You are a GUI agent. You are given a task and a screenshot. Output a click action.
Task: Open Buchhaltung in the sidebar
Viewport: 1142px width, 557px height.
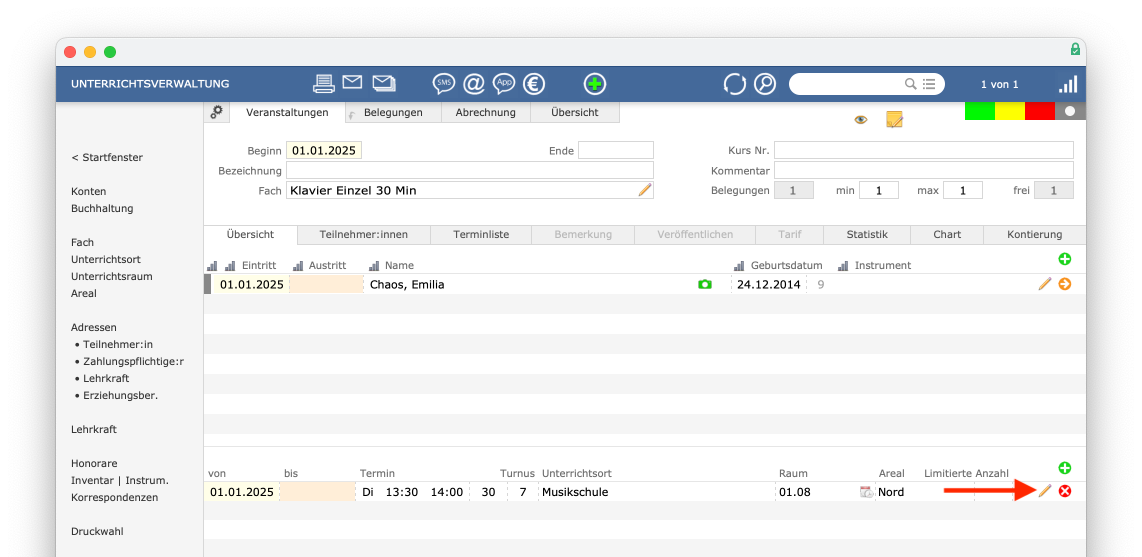102,208
